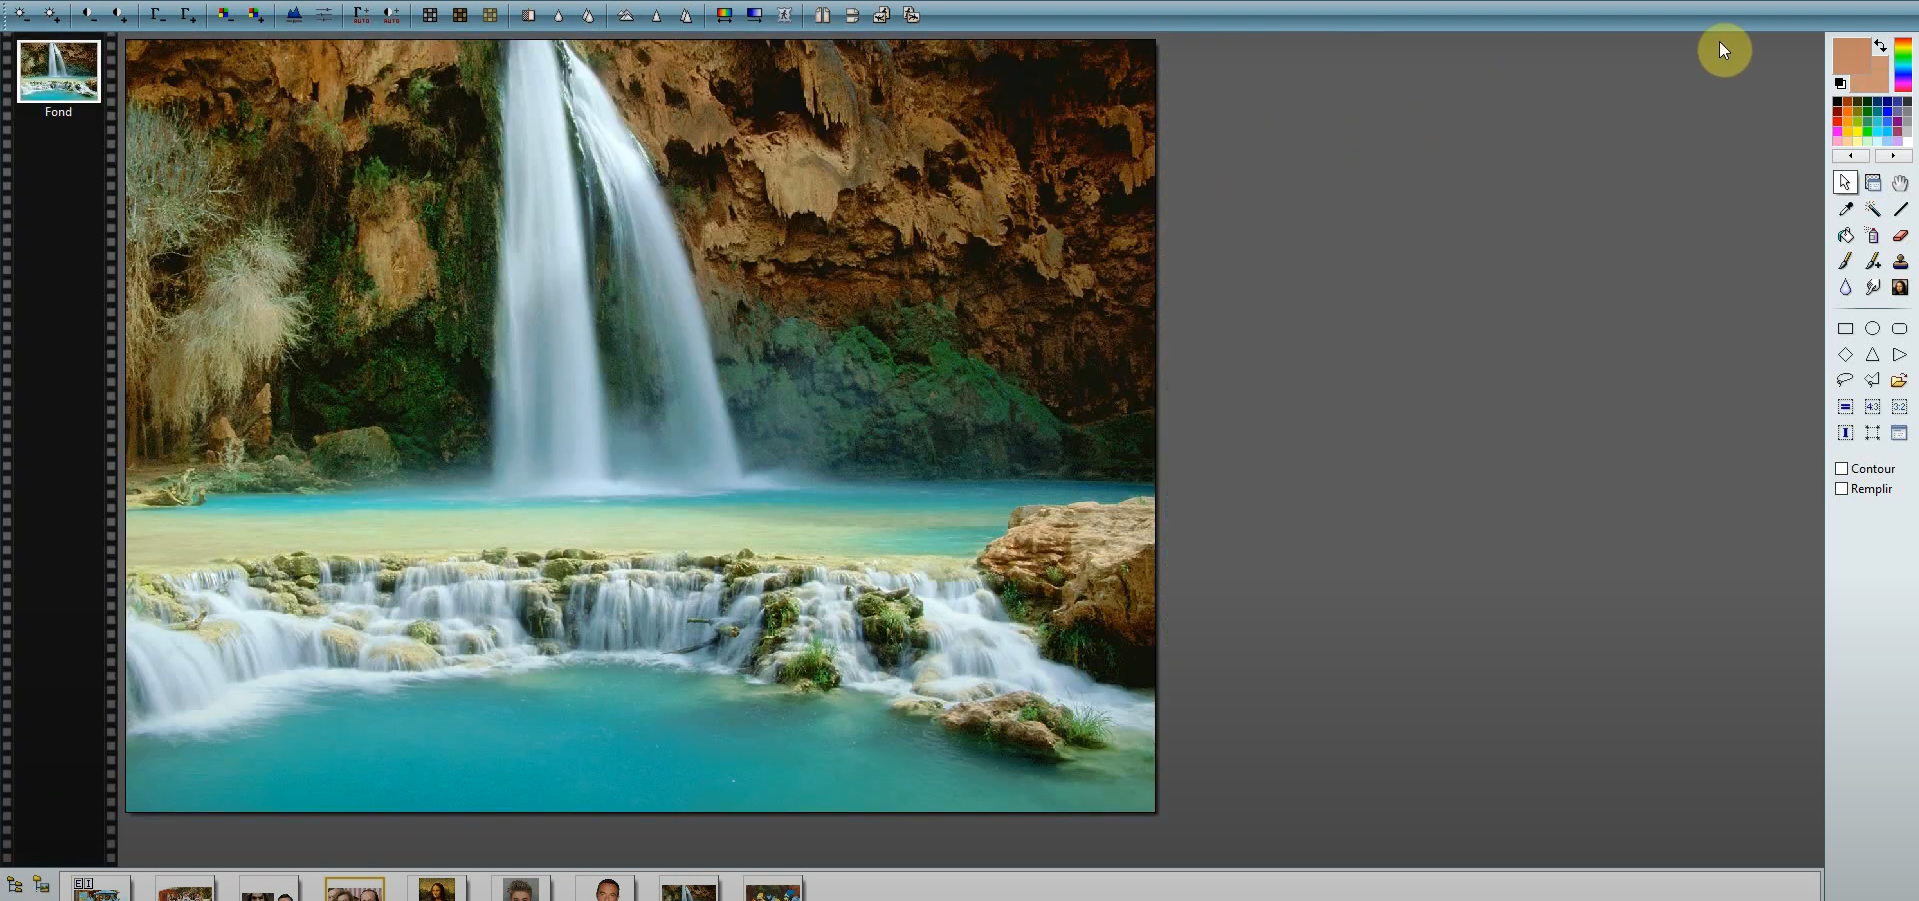Choose the upward triangle selection shape

click(1872, 354)
